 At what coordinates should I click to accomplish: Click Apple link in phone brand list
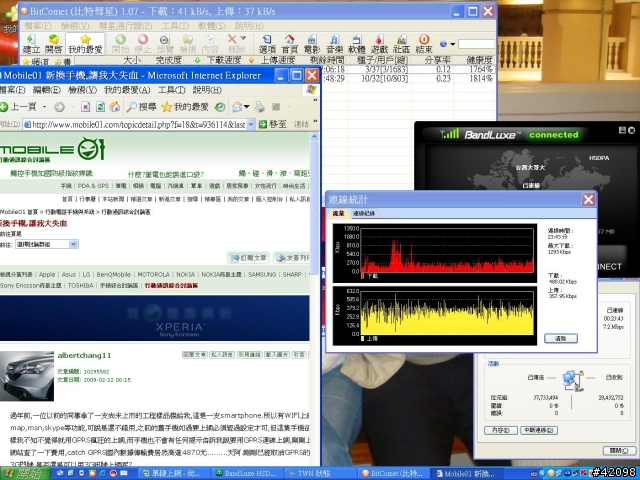point(47,275)
